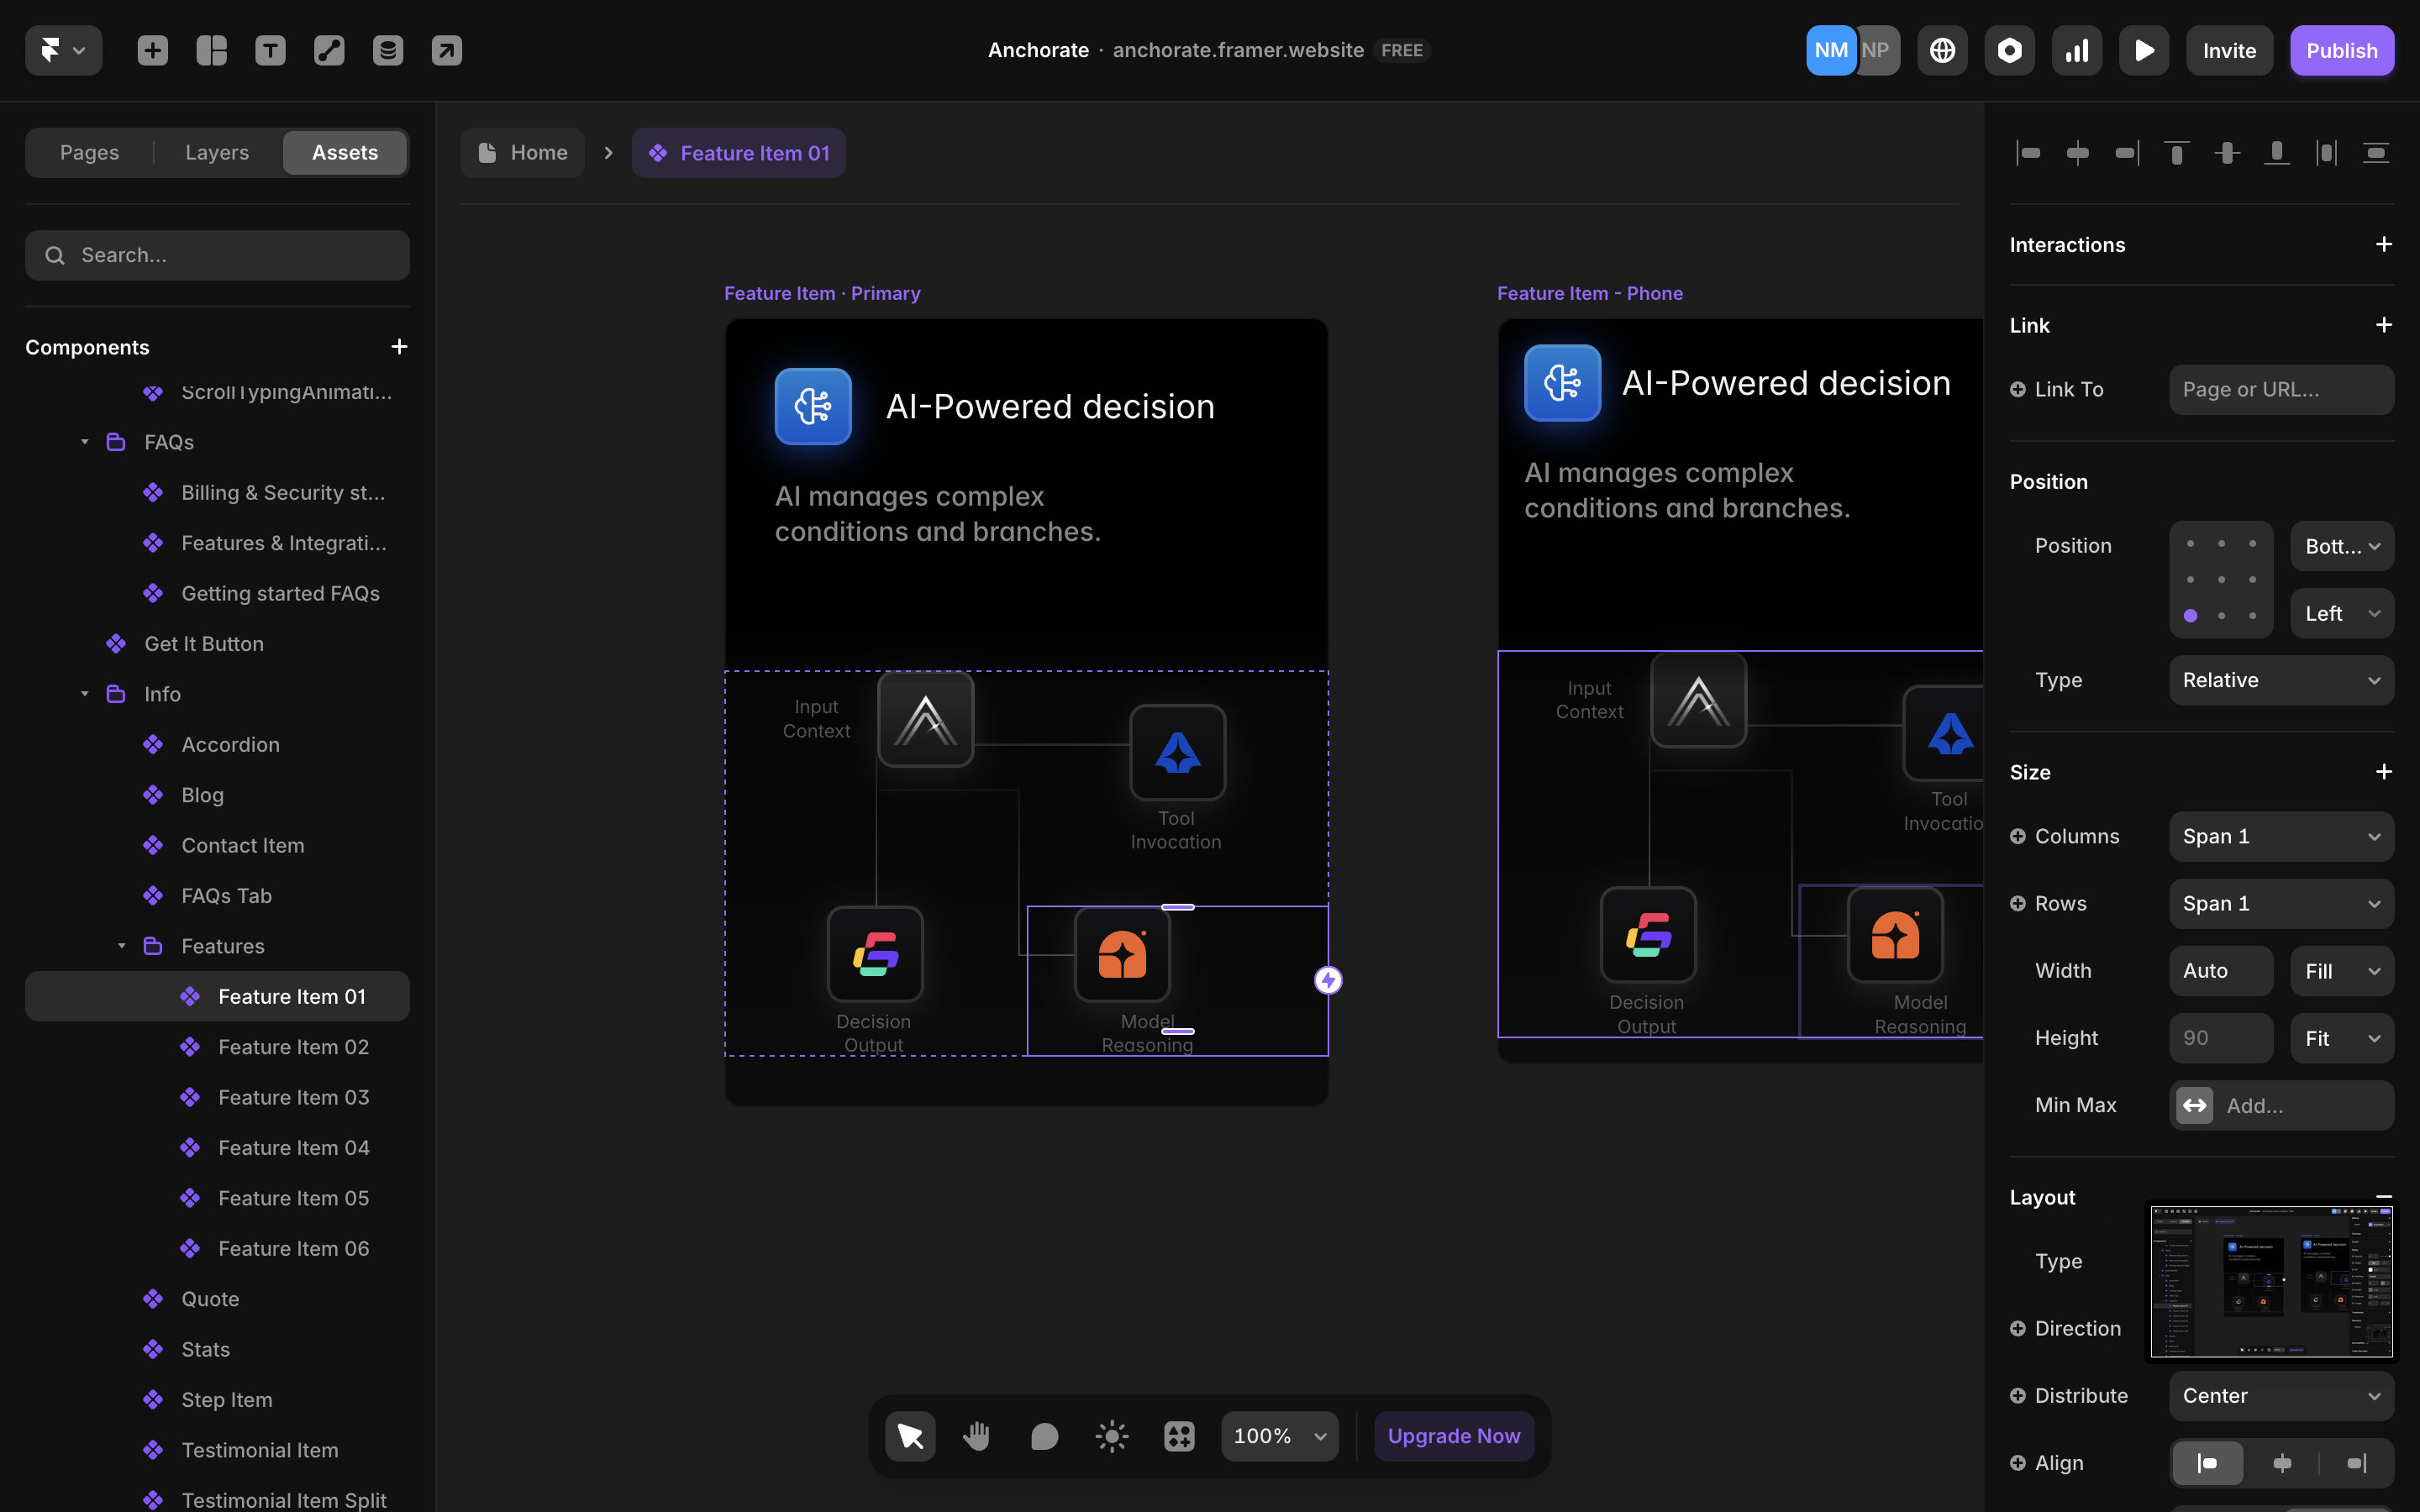Open the Position Type Relative dropdown

pyautogui.click(x=2280, y=680)
